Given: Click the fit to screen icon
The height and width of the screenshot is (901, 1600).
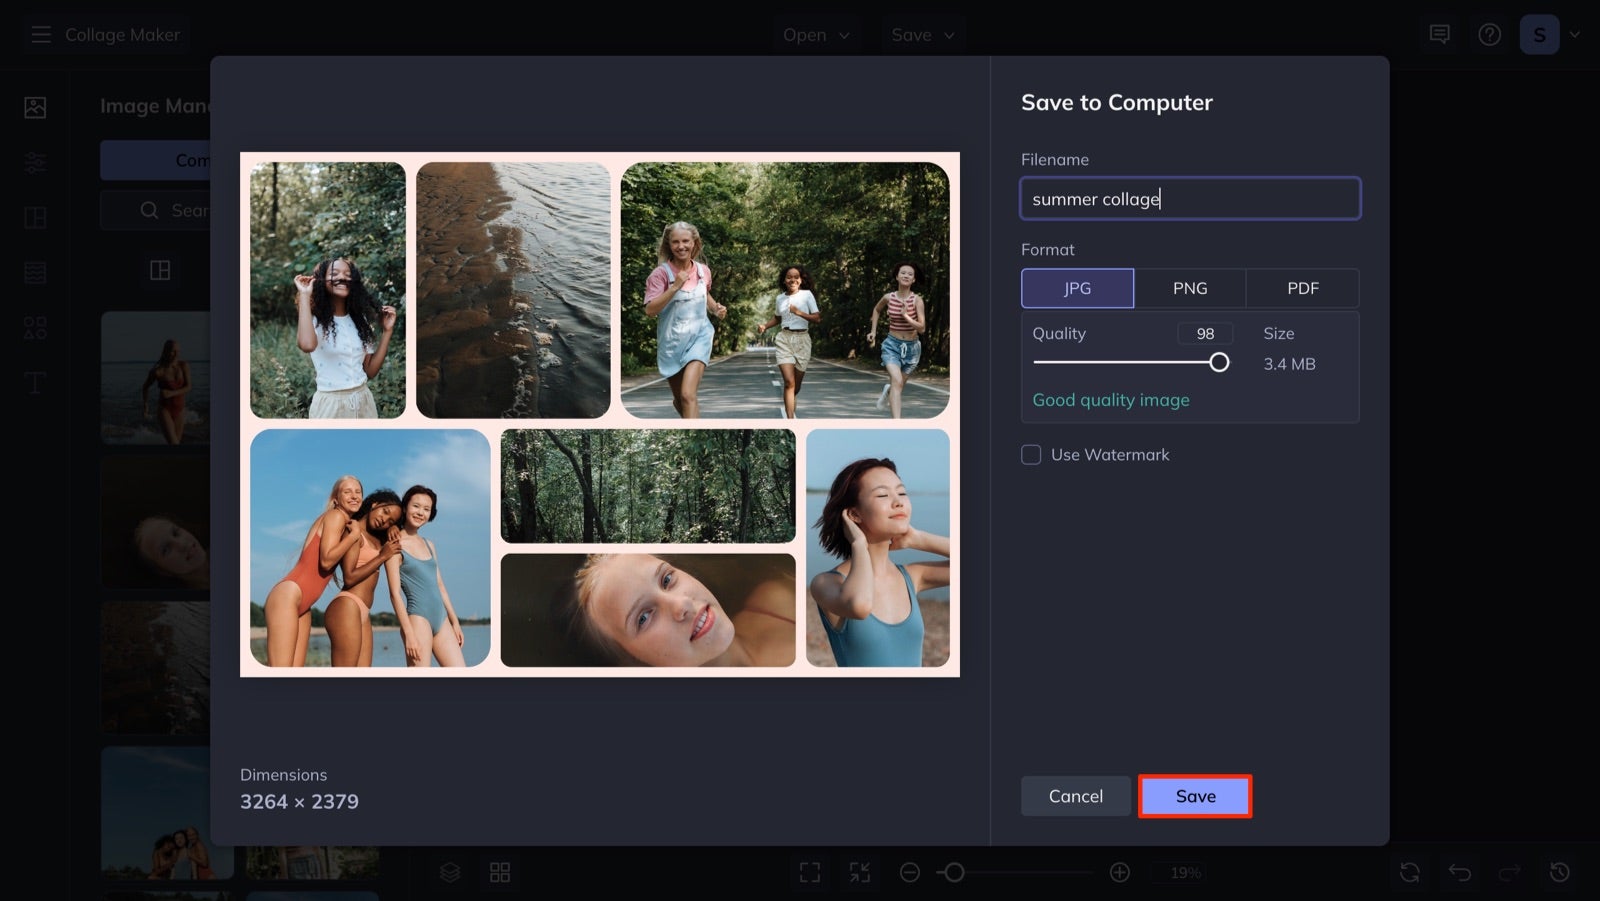Looking at the screenshot, I should pyautogui.click(x=810, y=873).
